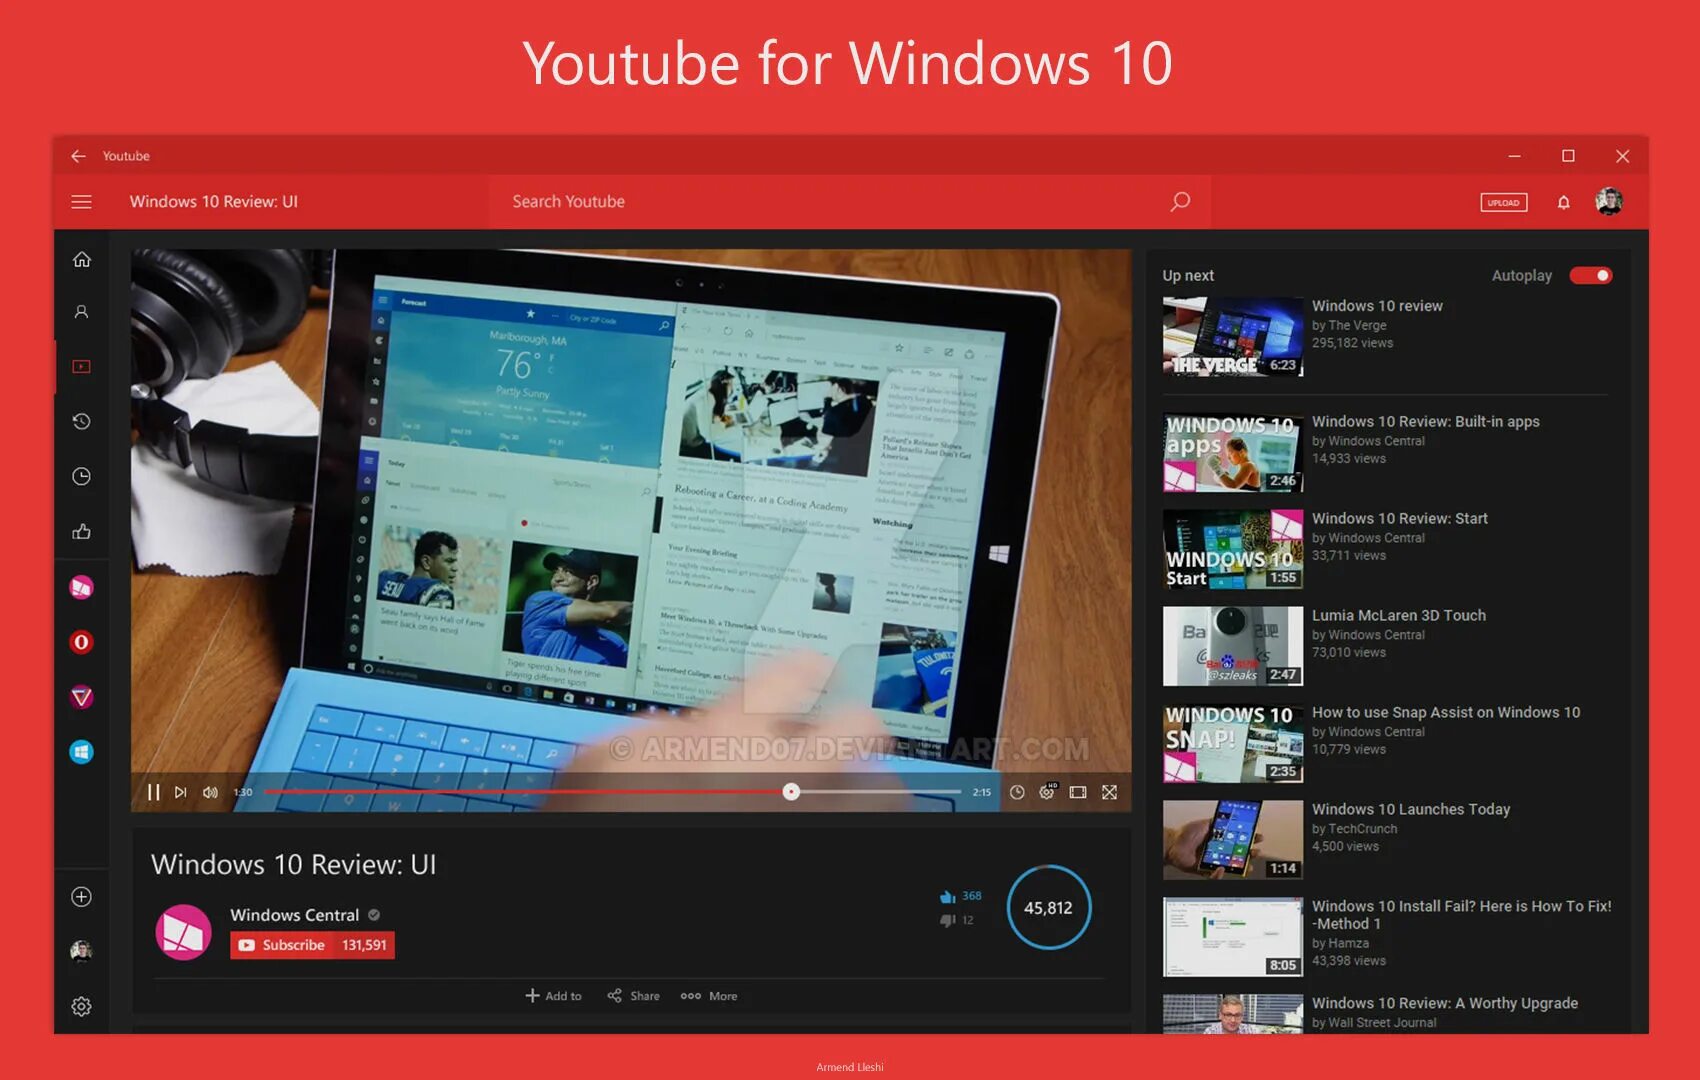Screen dimensions: 1700x1080
Task: Click the Search Youtube field
Action: pyautogui.click(x=849, y=201)
